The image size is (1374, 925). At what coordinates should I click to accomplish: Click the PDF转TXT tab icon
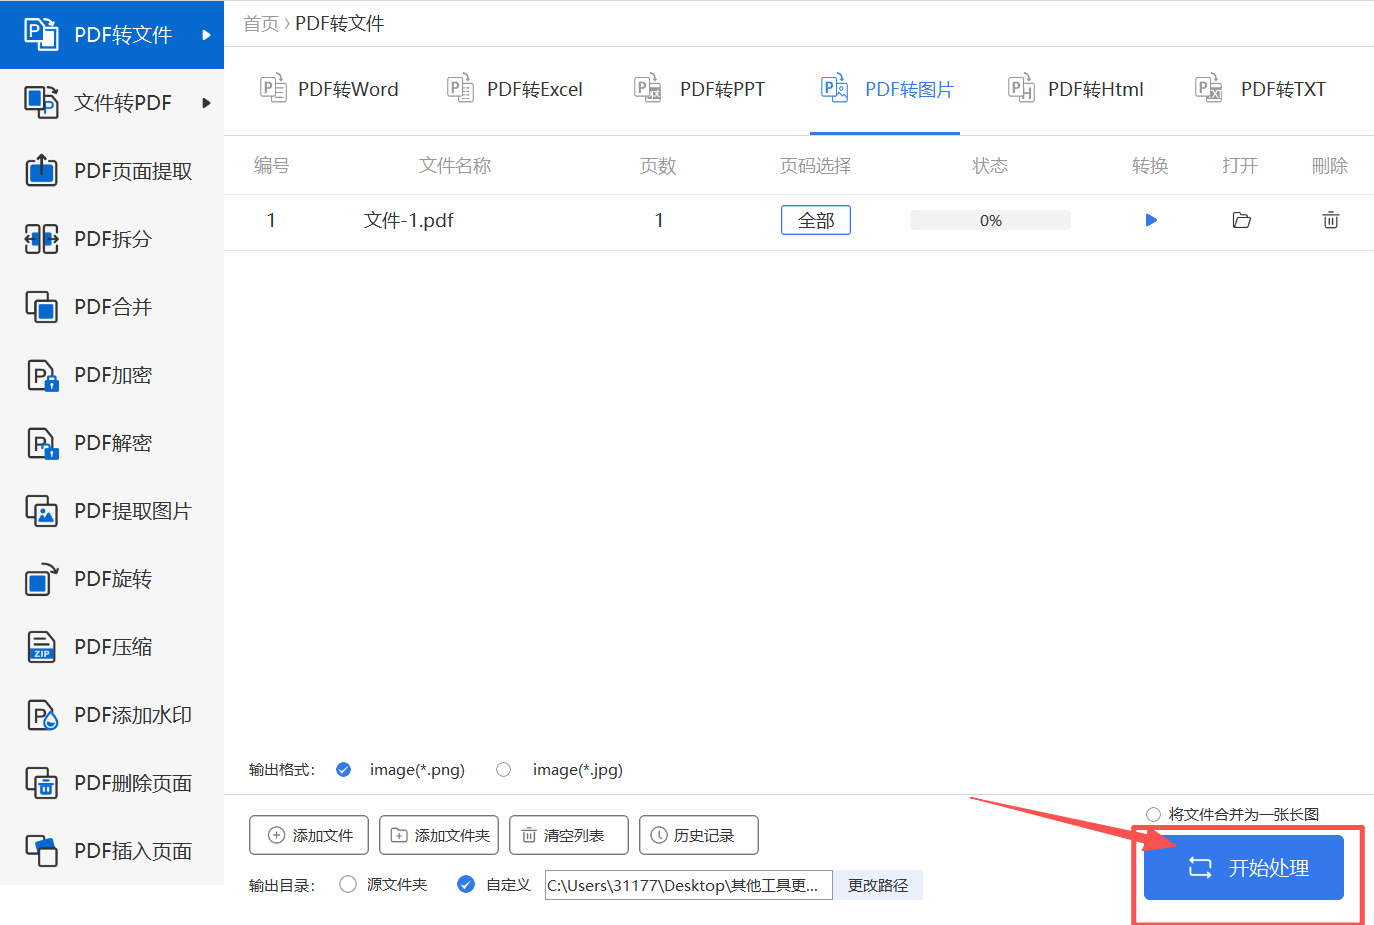click(x=1209, y=89)
